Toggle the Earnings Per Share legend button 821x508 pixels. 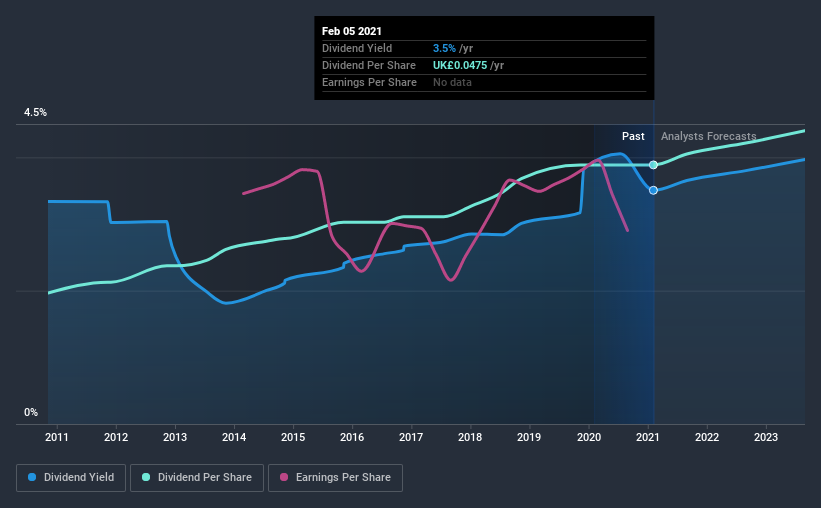coord(336,478)
